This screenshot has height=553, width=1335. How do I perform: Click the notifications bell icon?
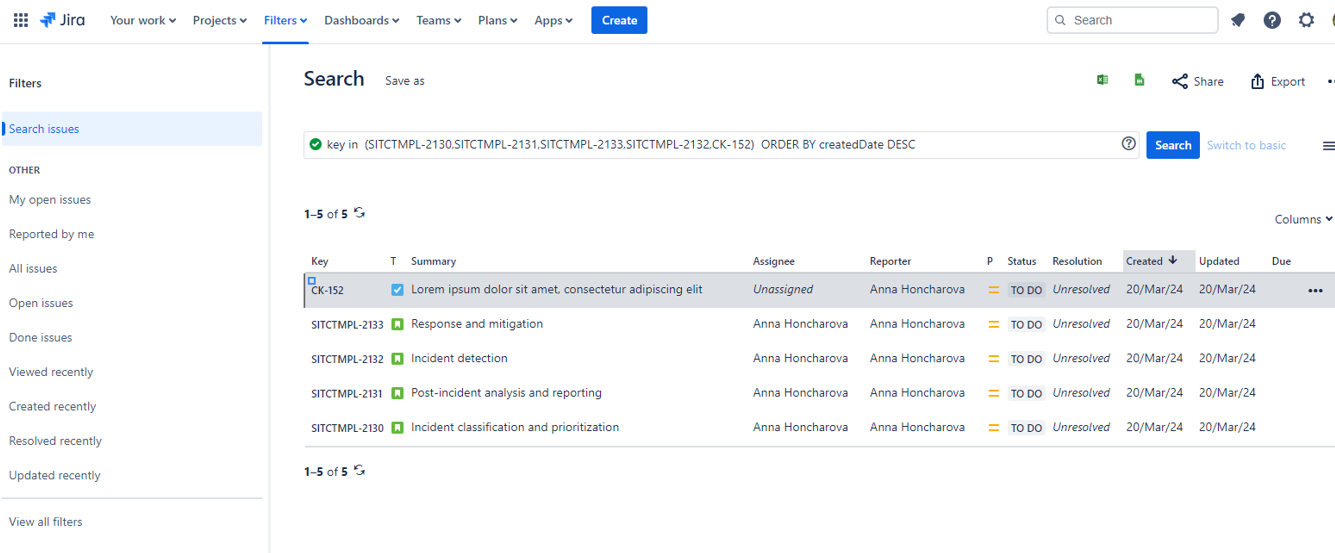pyautogui.click(x=1238, y=20)
